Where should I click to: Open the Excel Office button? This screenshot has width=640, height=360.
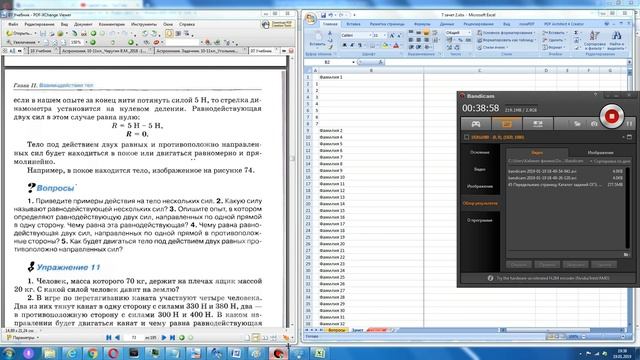(x=311, y=18)
